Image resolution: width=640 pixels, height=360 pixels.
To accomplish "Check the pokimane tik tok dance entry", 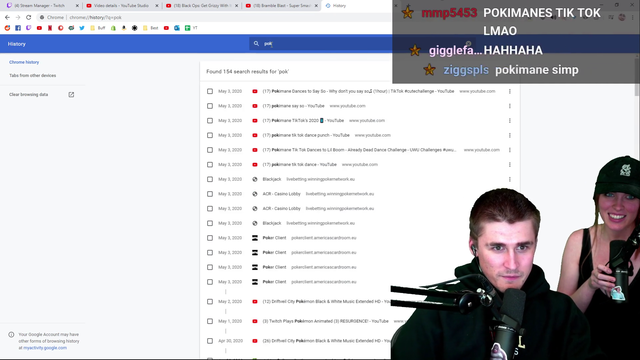I will coord(210,165).
